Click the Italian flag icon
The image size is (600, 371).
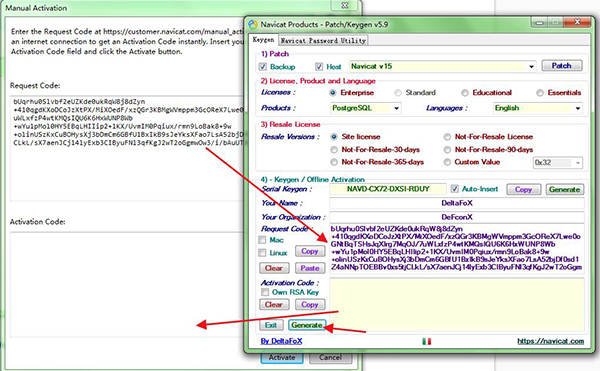pyautogui.click(x=427, y=341)
